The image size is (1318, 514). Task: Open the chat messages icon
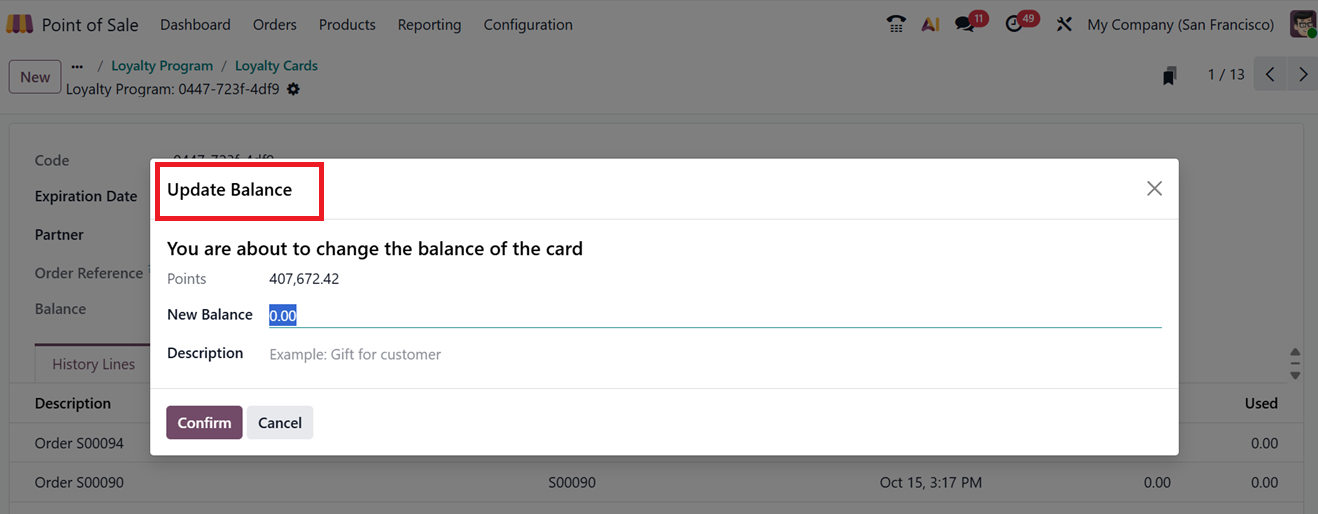pos(965,24)
